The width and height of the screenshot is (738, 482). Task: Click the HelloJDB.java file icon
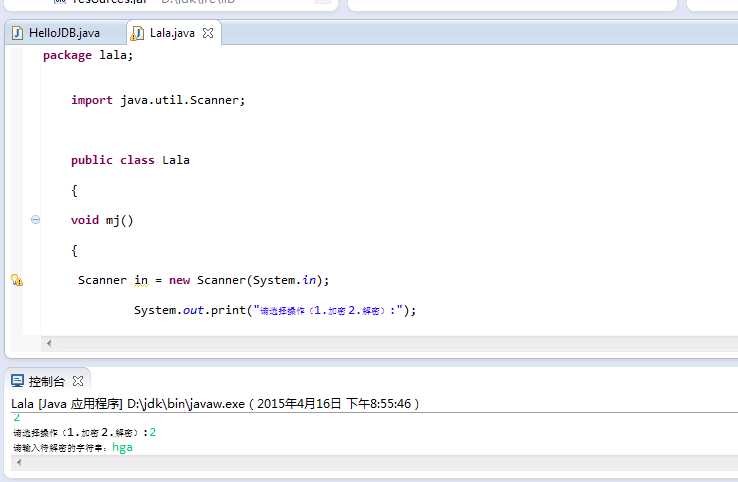click(x=17, y=33)
